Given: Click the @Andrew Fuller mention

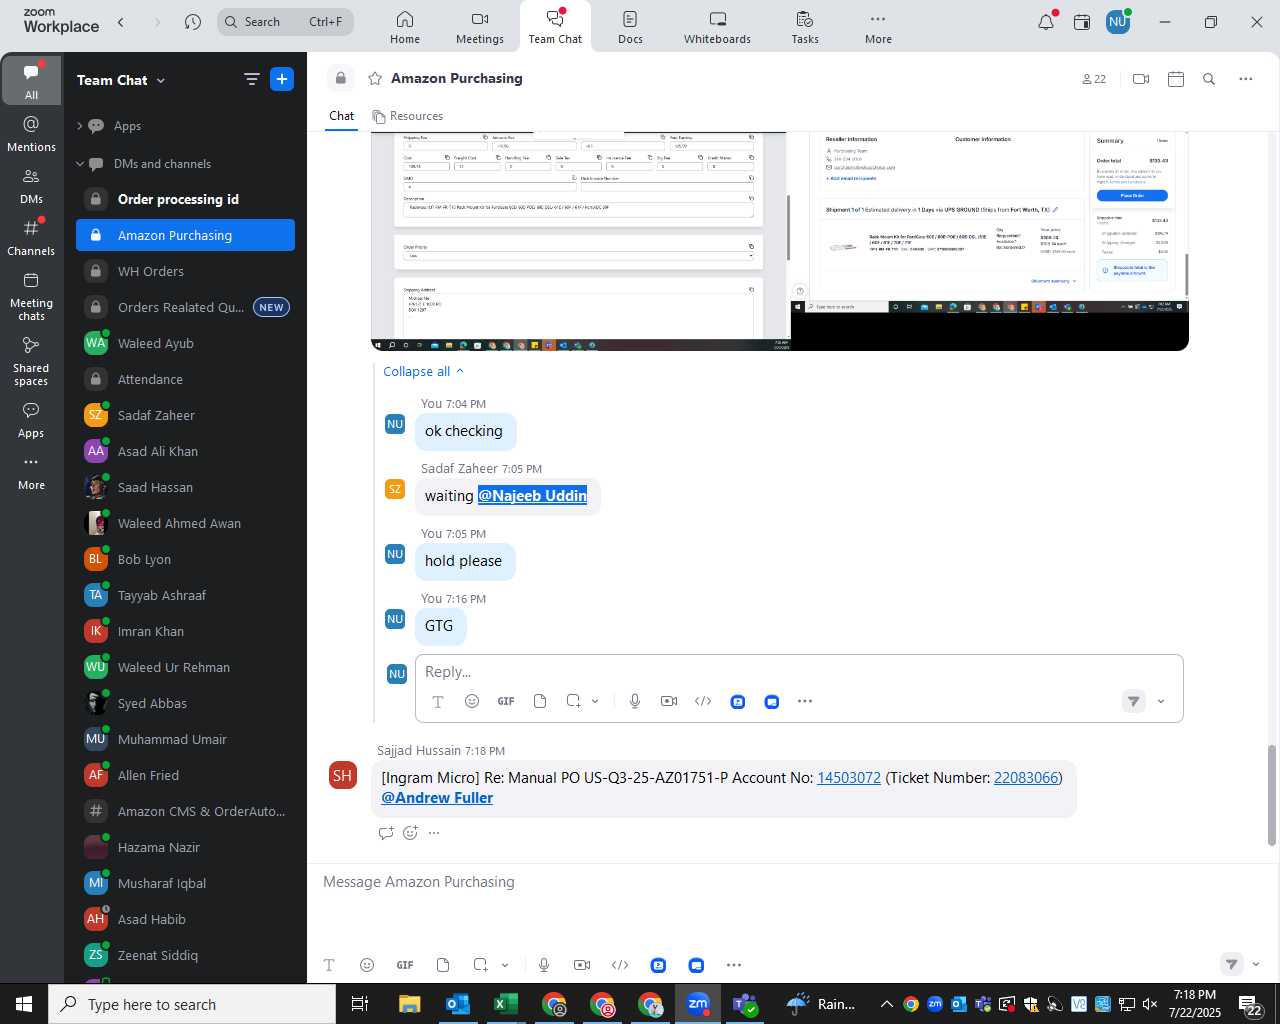Looking at the screenshot, I should coord(437,798).
